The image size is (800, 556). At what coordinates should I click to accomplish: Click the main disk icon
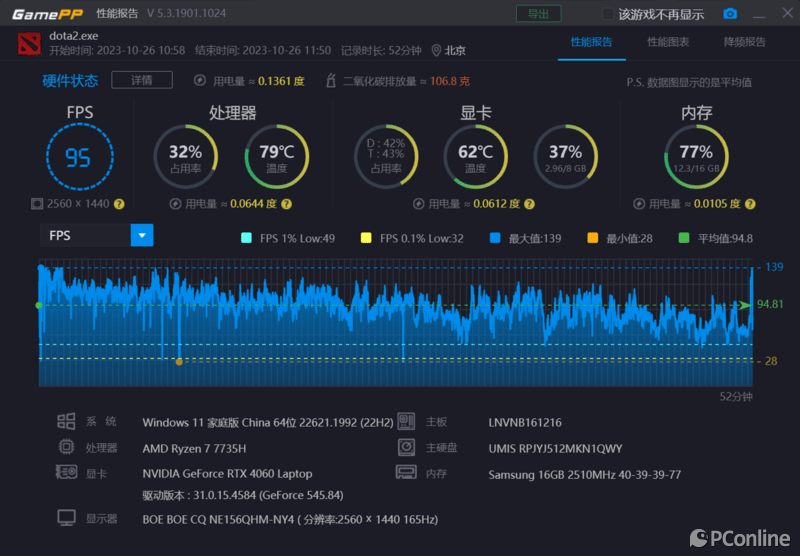coord(407,447)
